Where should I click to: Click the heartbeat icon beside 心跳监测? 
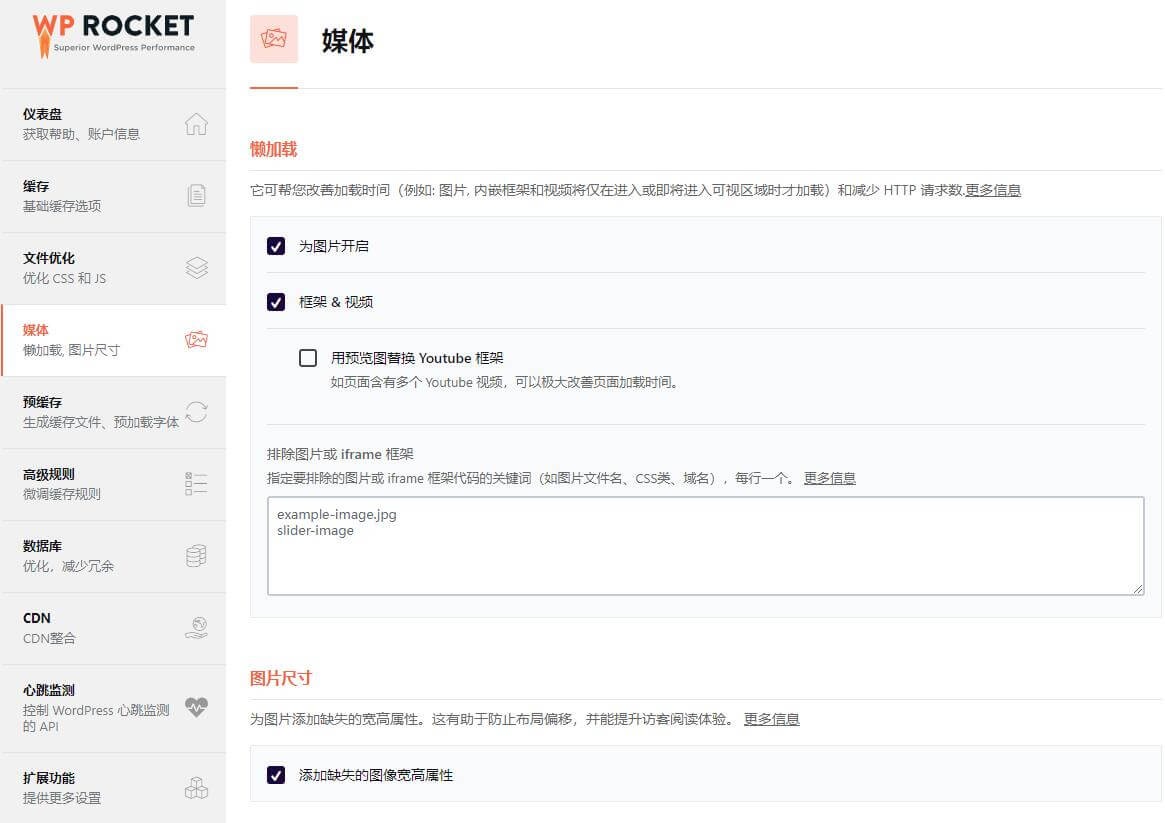tap(197, 707)
